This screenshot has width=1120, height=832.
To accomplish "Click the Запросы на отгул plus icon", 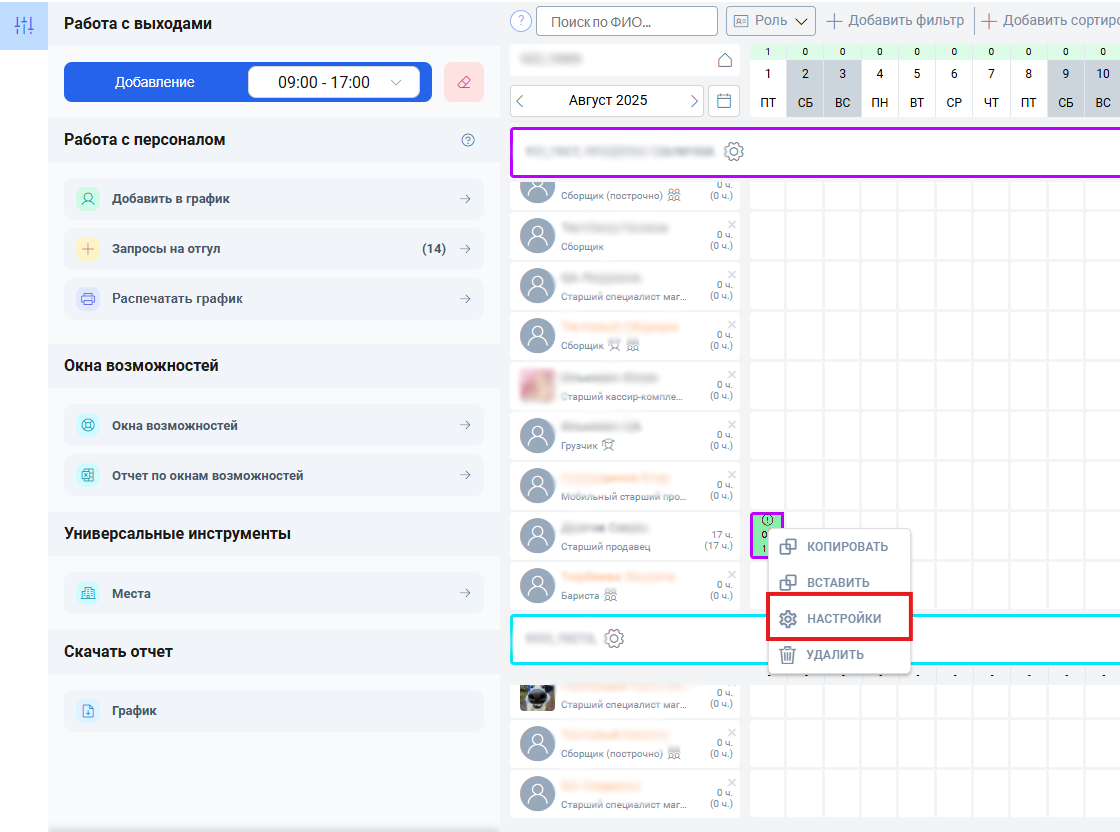I will (x=88, y=249).
